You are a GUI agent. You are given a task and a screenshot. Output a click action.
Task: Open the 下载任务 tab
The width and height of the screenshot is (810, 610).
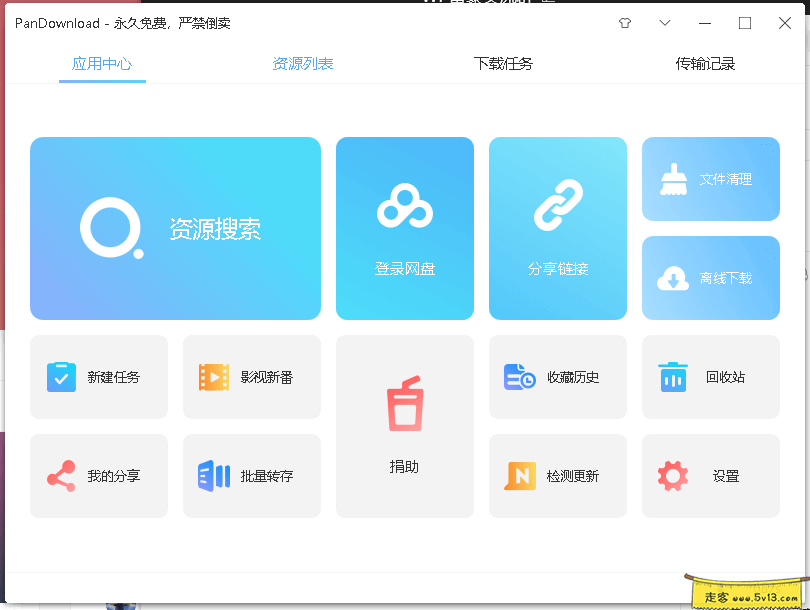503,61
